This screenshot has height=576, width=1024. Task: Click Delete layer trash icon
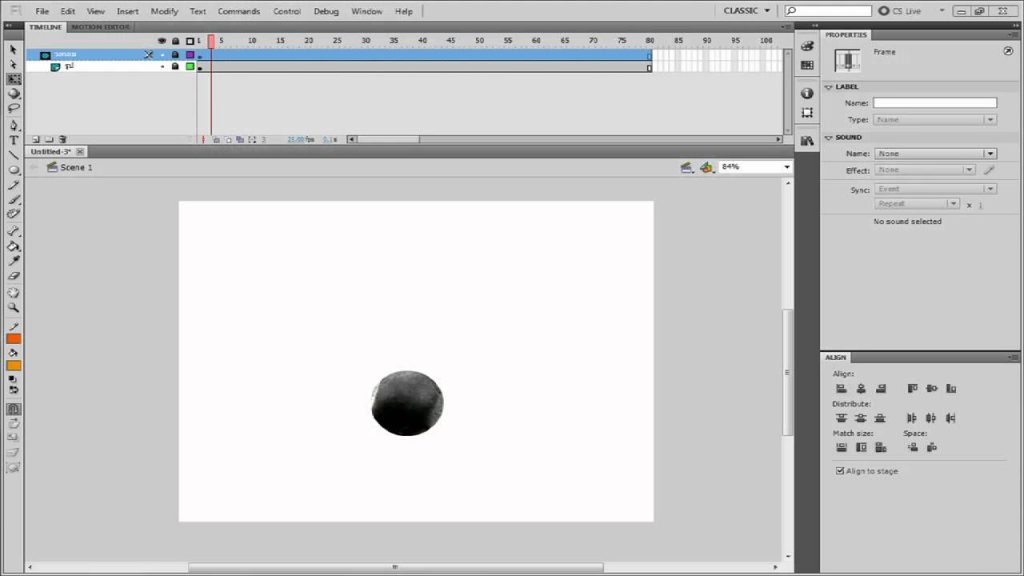63,139
